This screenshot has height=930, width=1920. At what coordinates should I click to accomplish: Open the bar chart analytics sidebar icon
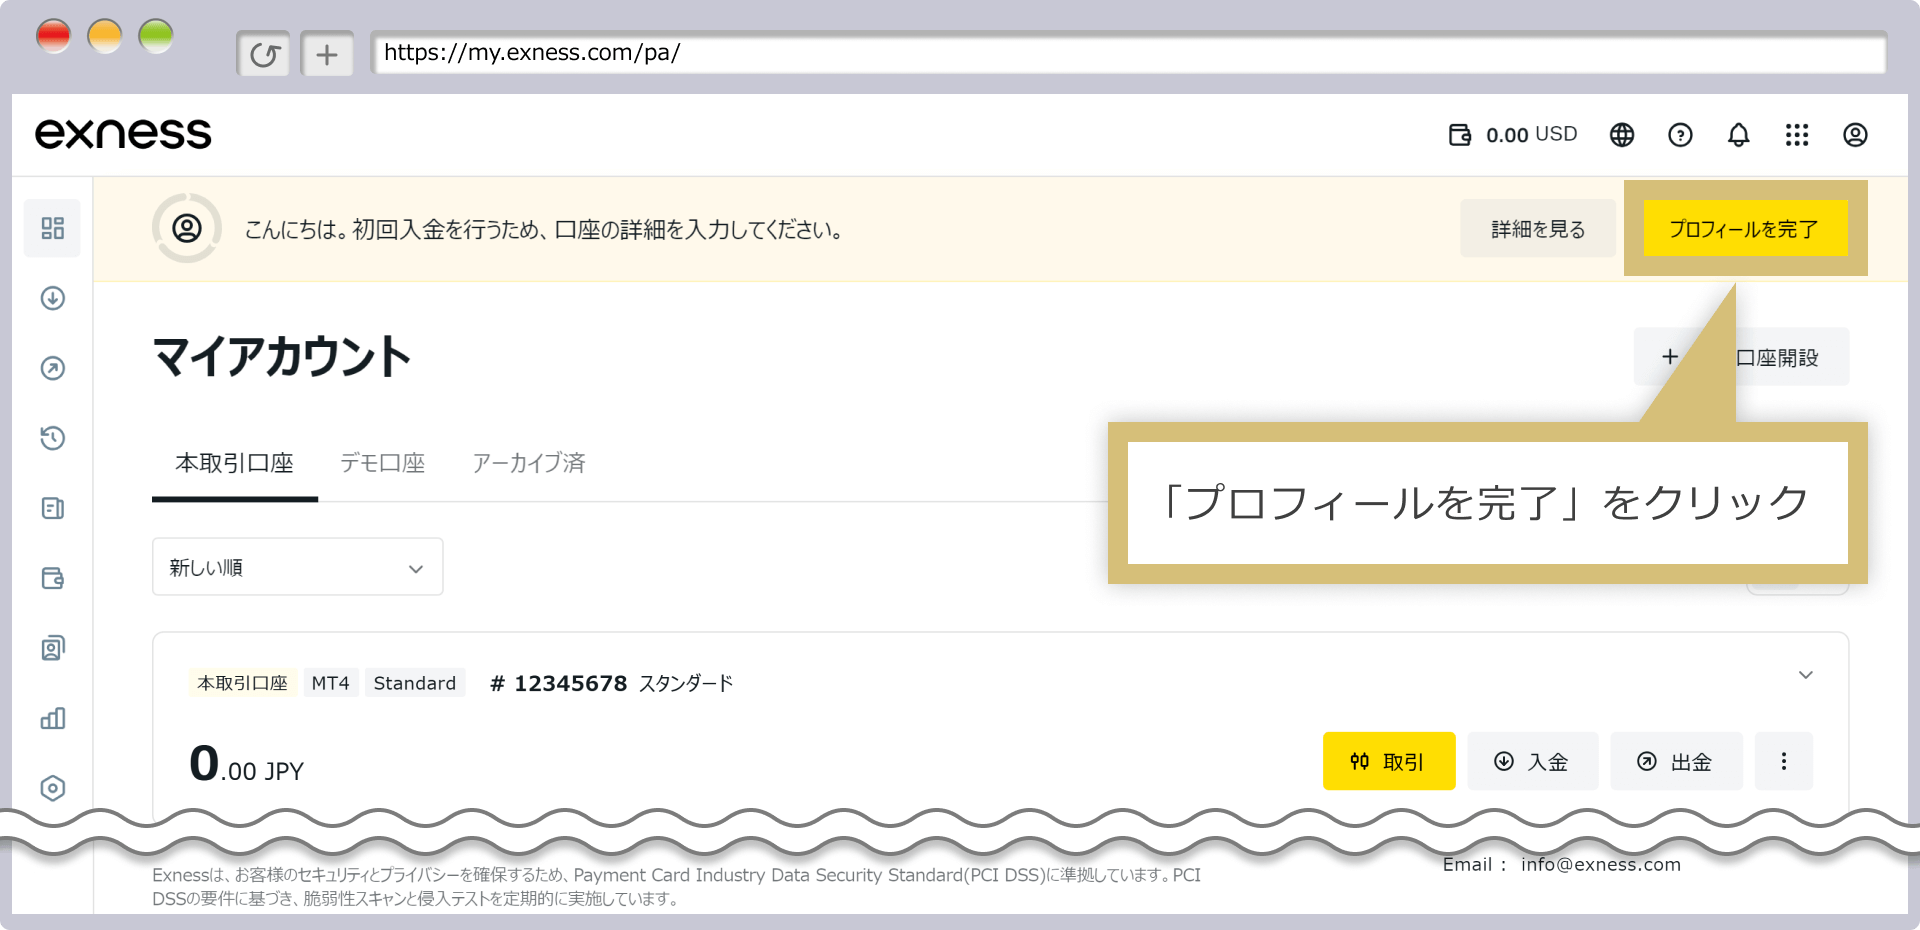pos(53,718)
